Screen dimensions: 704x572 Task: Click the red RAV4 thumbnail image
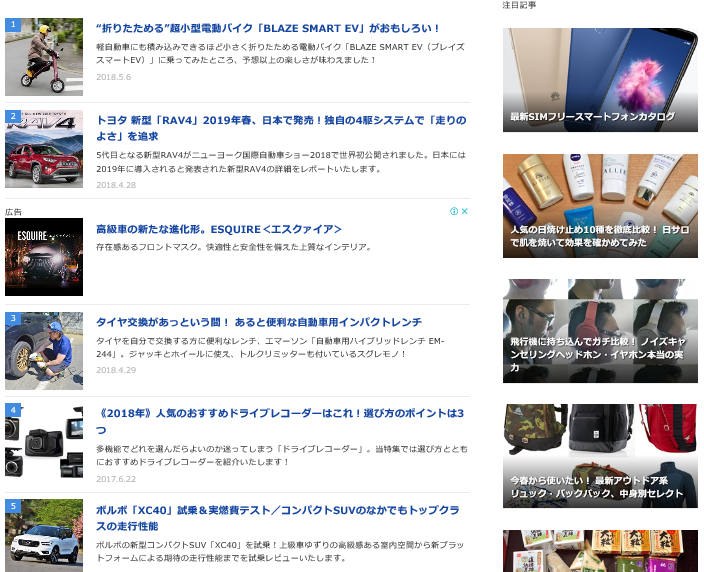(x=44, y=149)
